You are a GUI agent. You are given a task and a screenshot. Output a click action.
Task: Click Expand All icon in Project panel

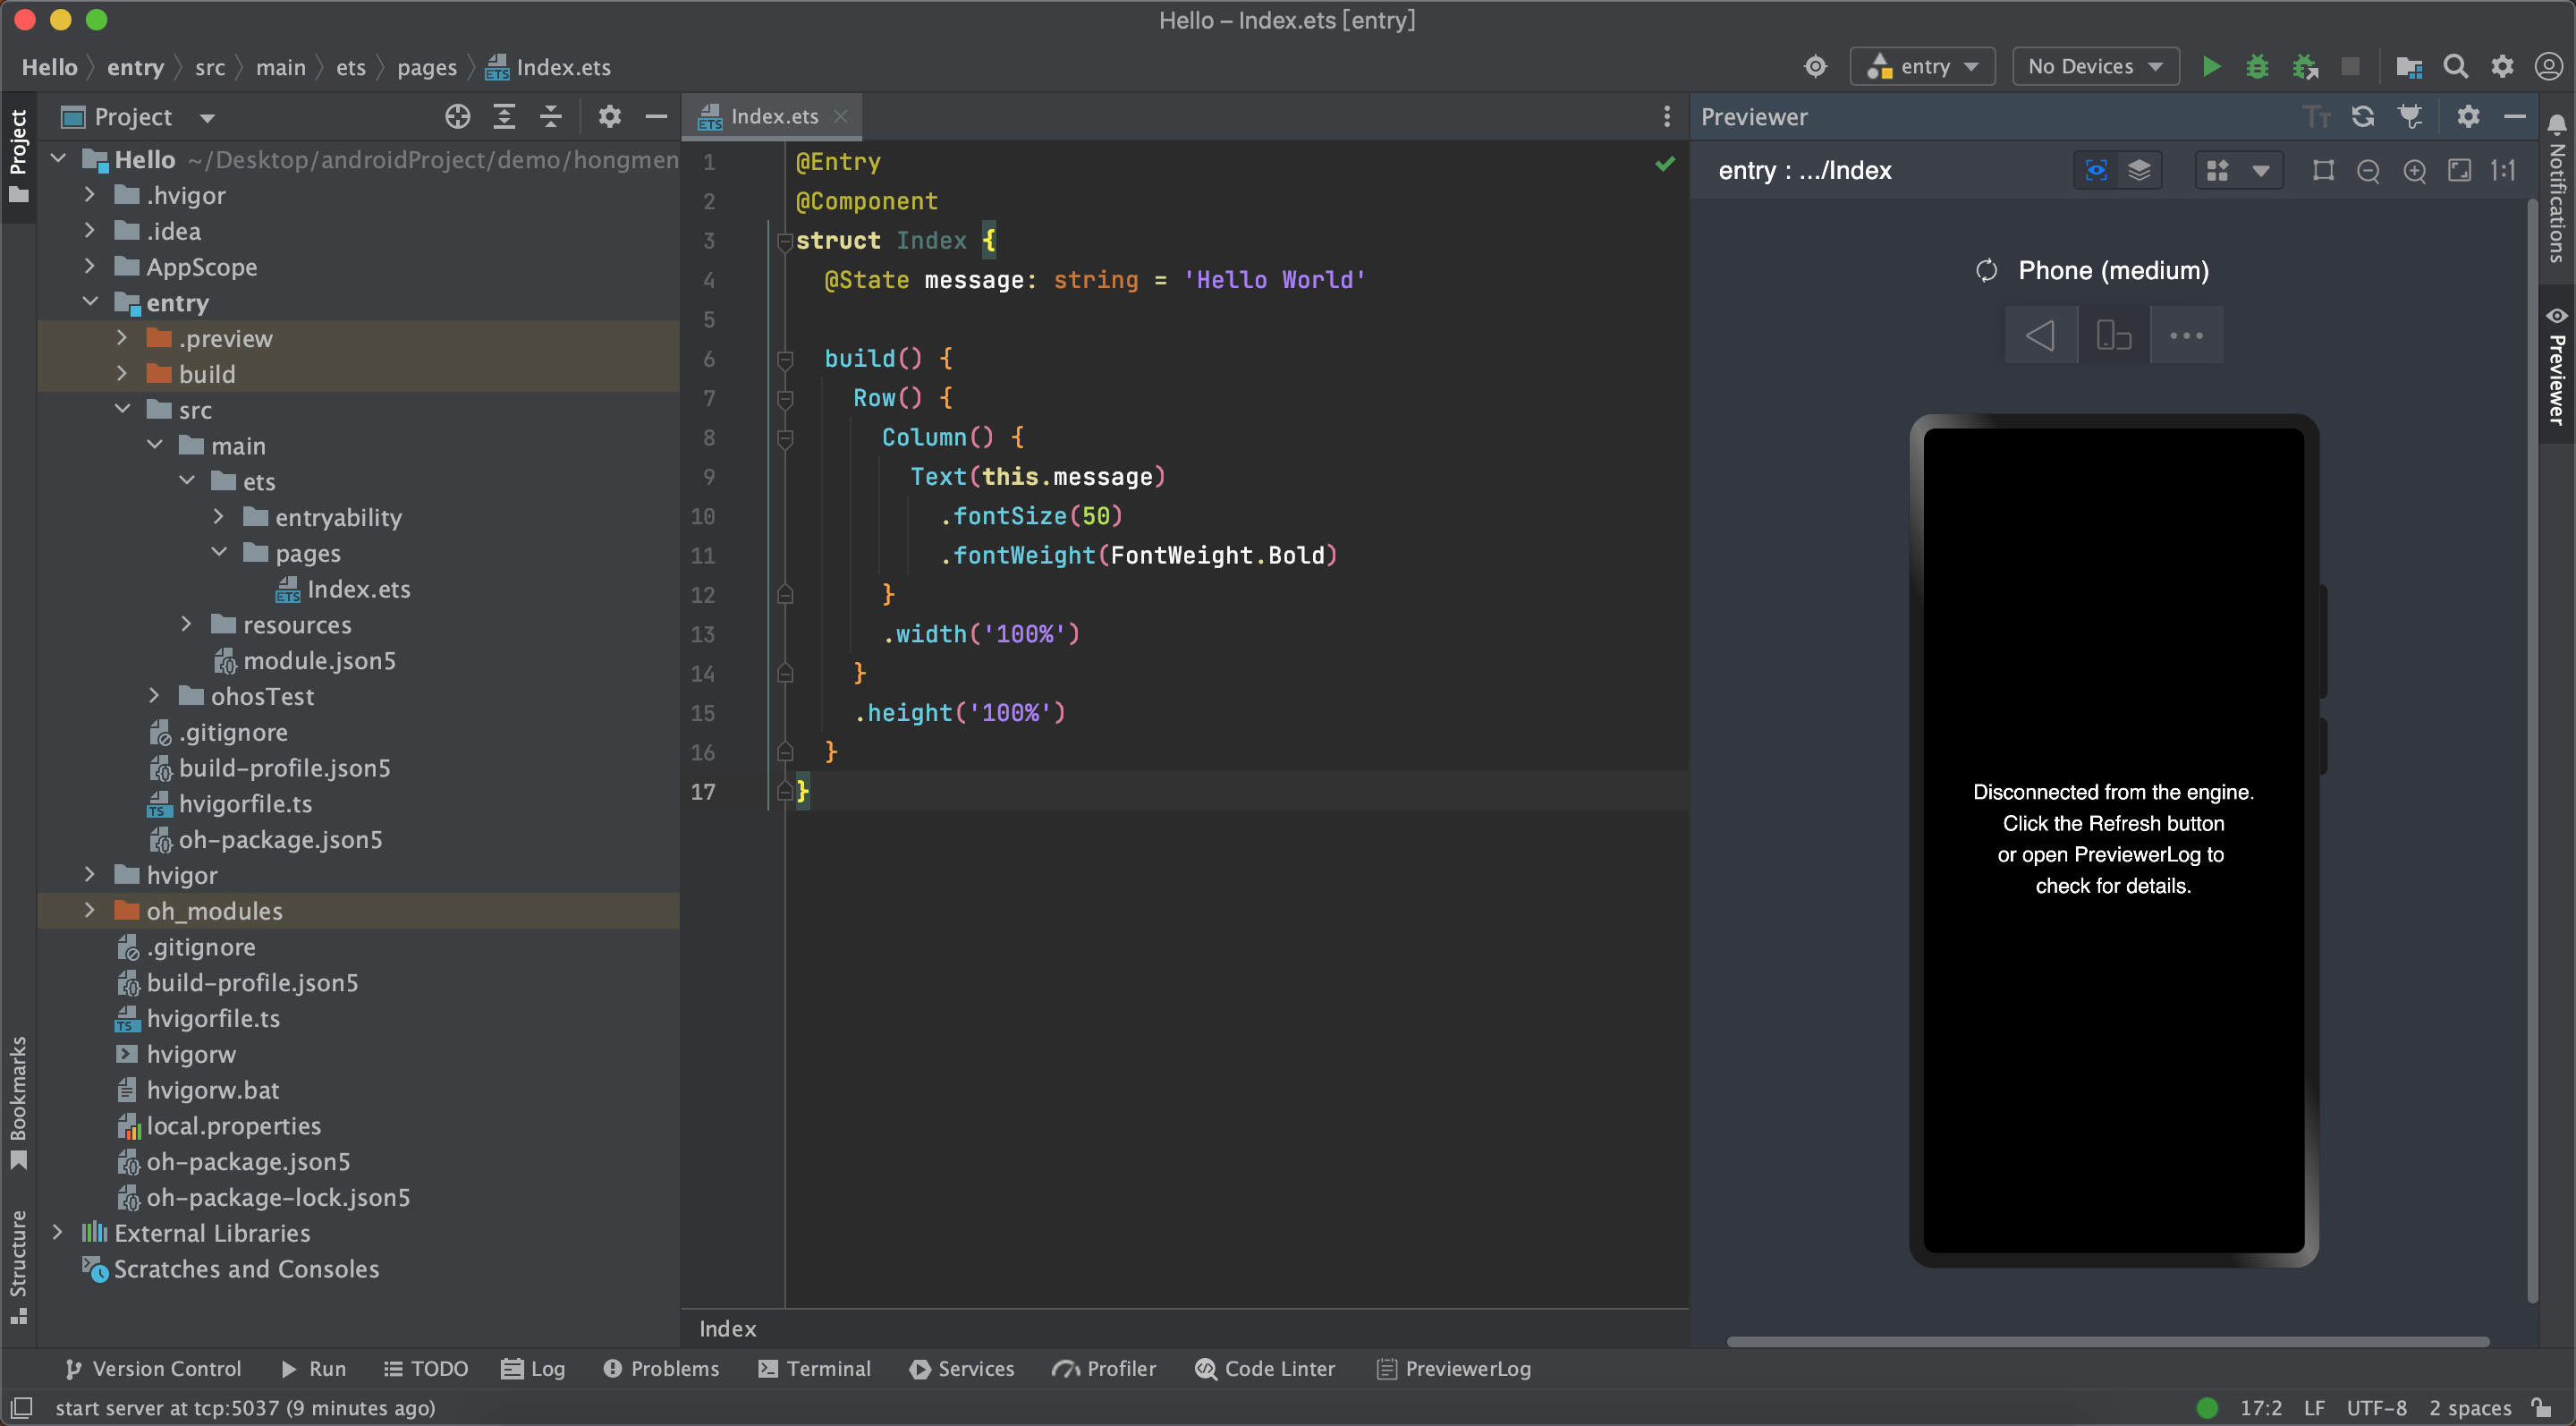504,117
